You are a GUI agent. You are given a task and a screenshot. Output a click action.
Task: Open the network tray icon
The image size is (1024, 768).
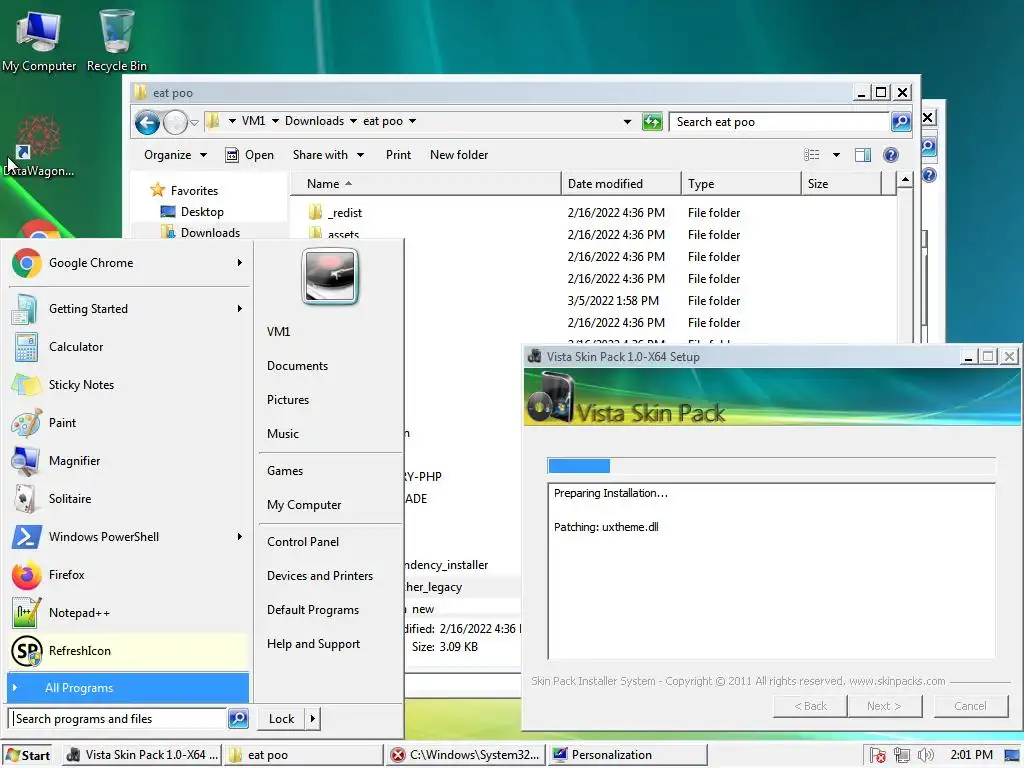pyautogui.click(x=902, y=755)
